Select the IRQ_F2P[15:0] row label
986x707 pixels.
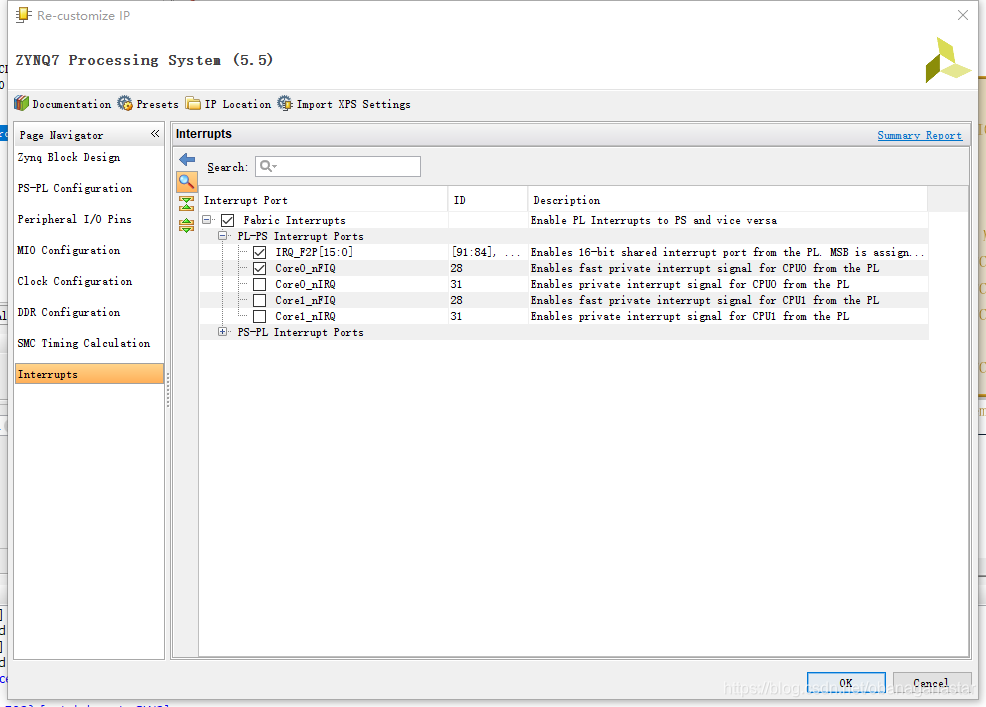coord(314,252)
